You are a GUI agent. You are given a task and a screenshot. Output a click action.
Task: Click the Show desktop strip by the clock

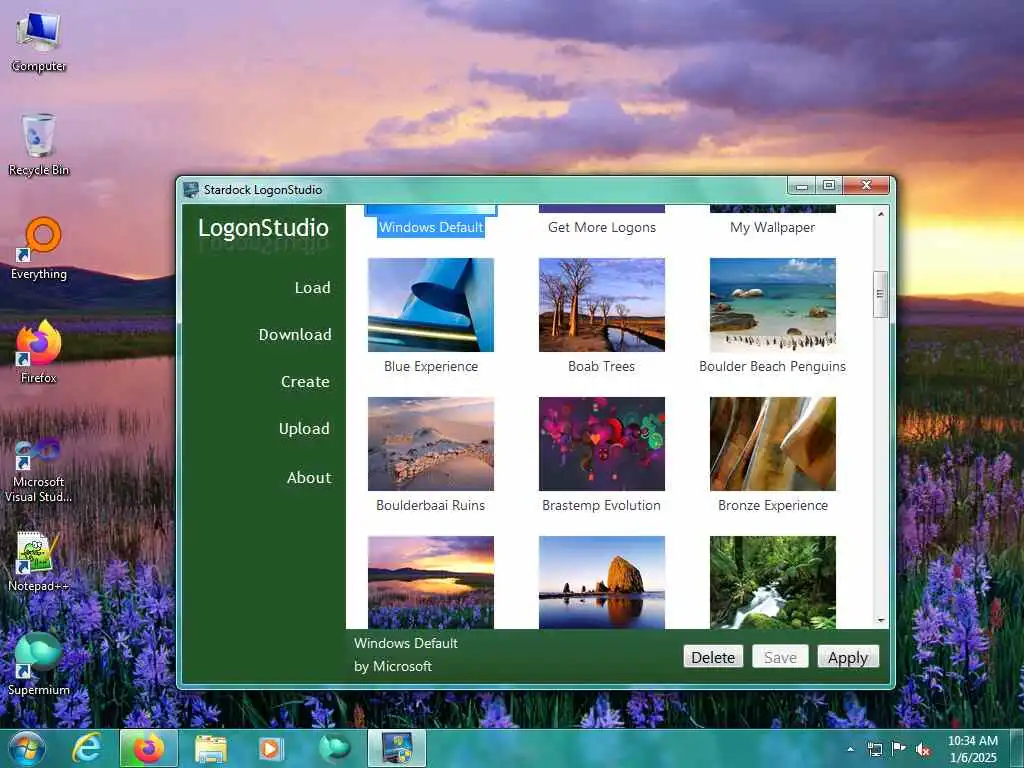tap(1019, 749)
